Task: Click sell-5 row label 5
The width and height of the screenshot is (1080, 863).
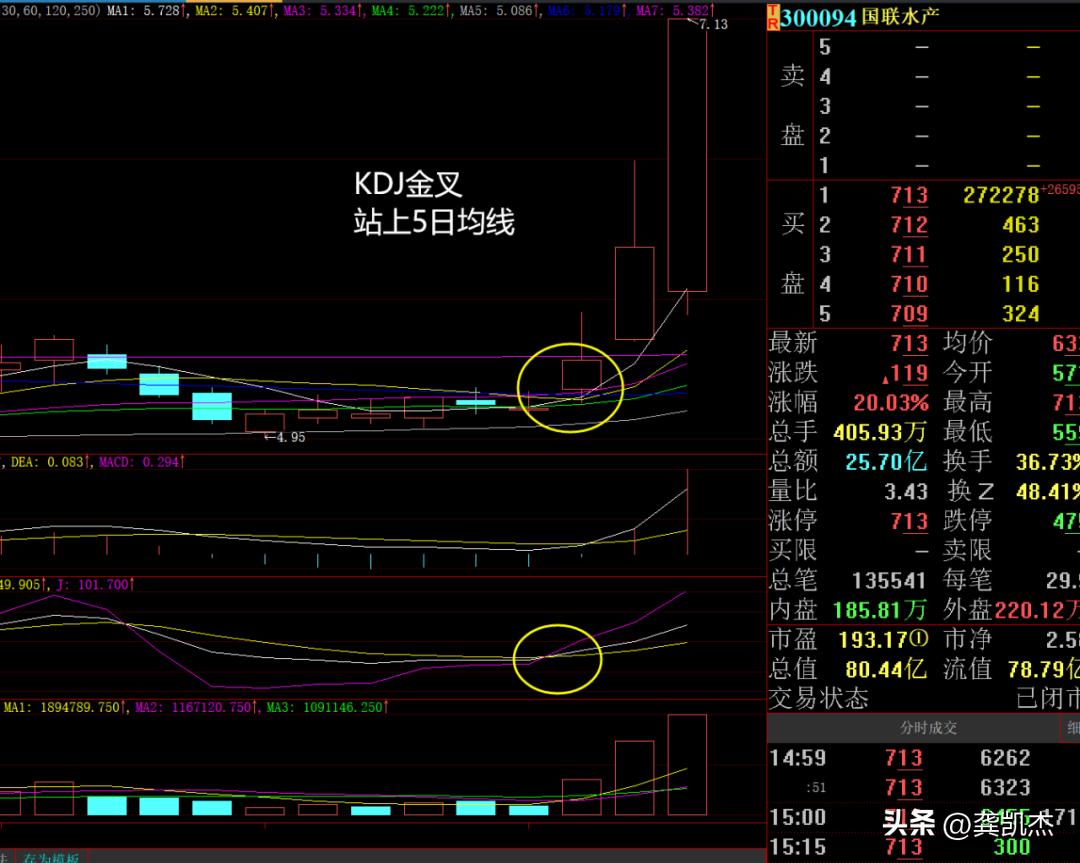Action: (824, 47)
